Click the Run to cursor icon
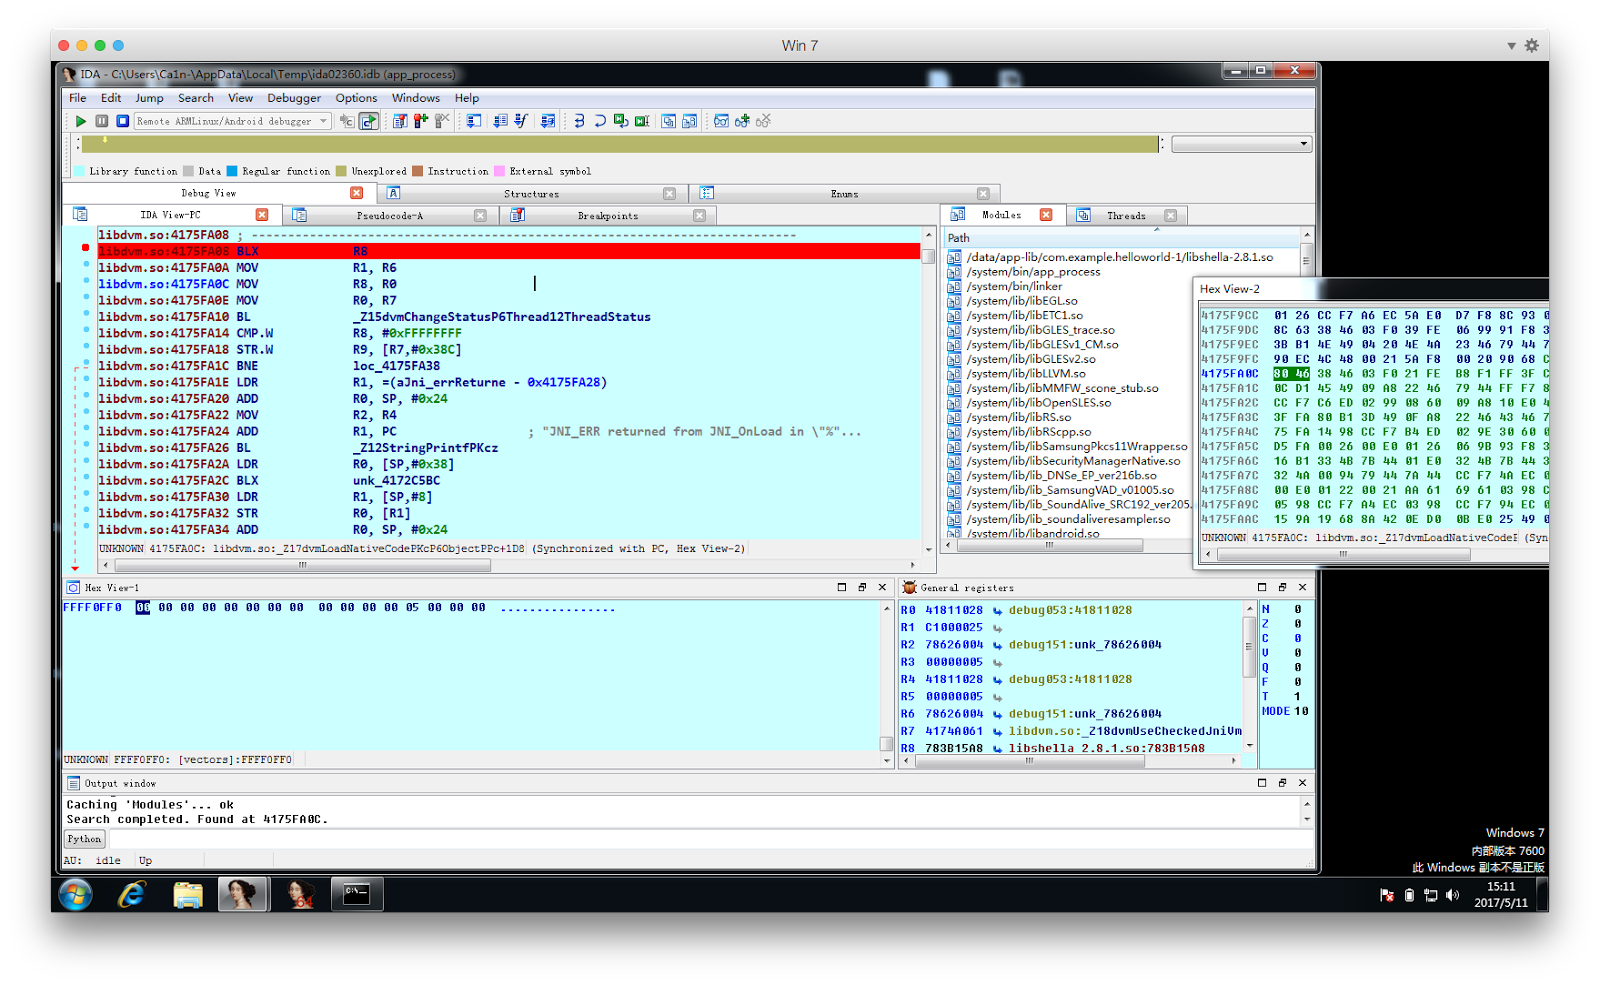The image size is (1600, 985). pyautogui.click(x=621, y=121)
